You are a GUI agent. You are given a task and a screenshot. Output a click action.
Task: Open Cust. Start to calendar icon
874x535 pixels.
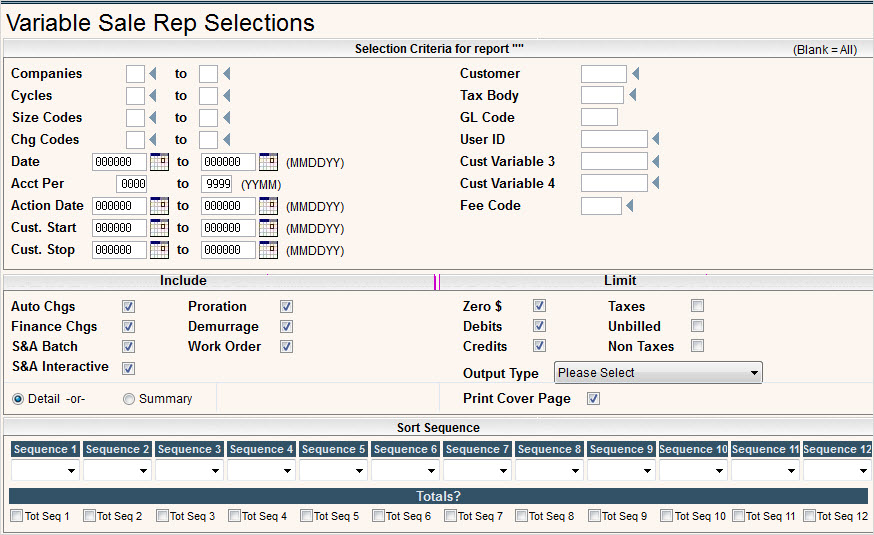pyautogui.click(x=268, y=228)
